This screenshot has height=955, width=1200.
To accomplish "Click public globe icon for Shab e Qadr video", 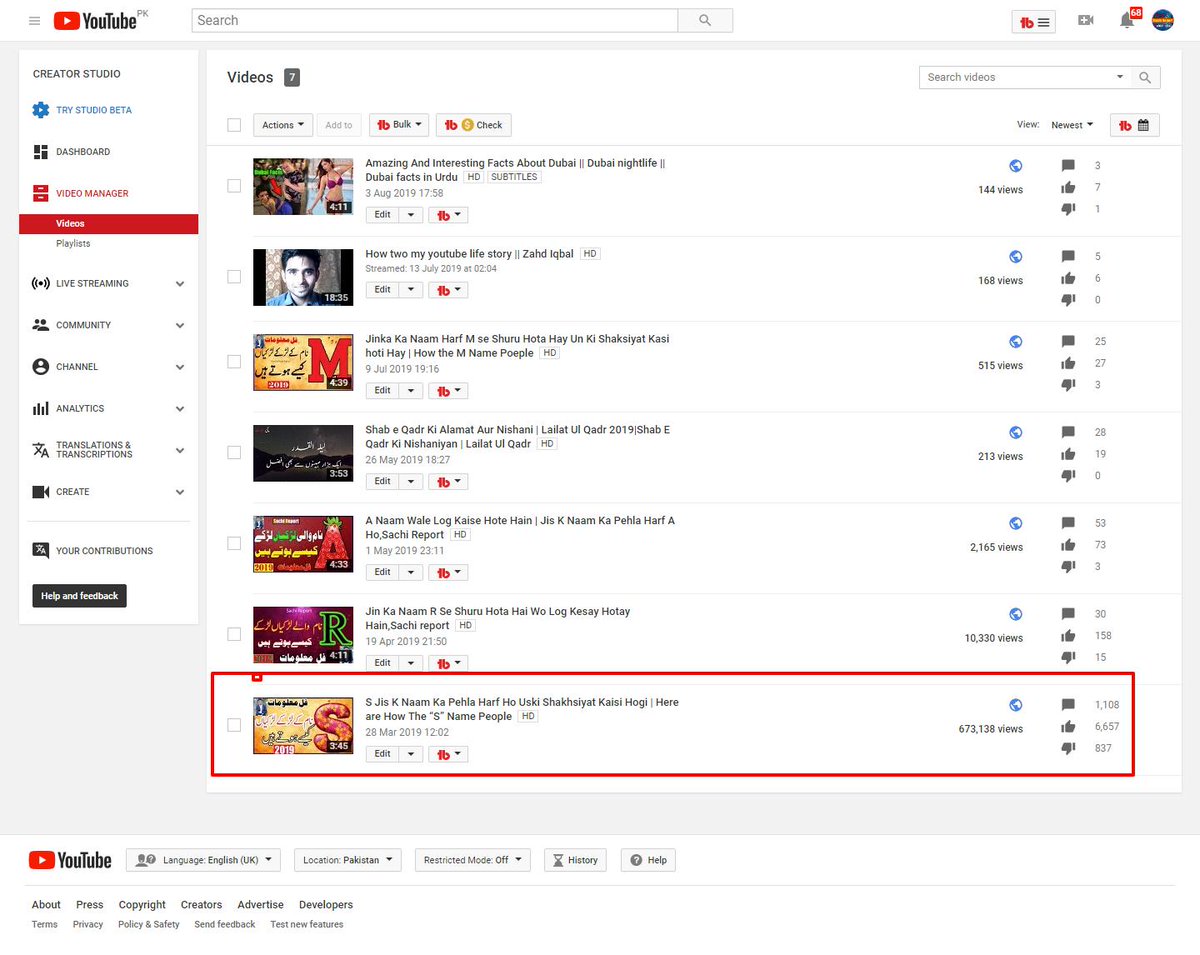I will coord(1016,432).
